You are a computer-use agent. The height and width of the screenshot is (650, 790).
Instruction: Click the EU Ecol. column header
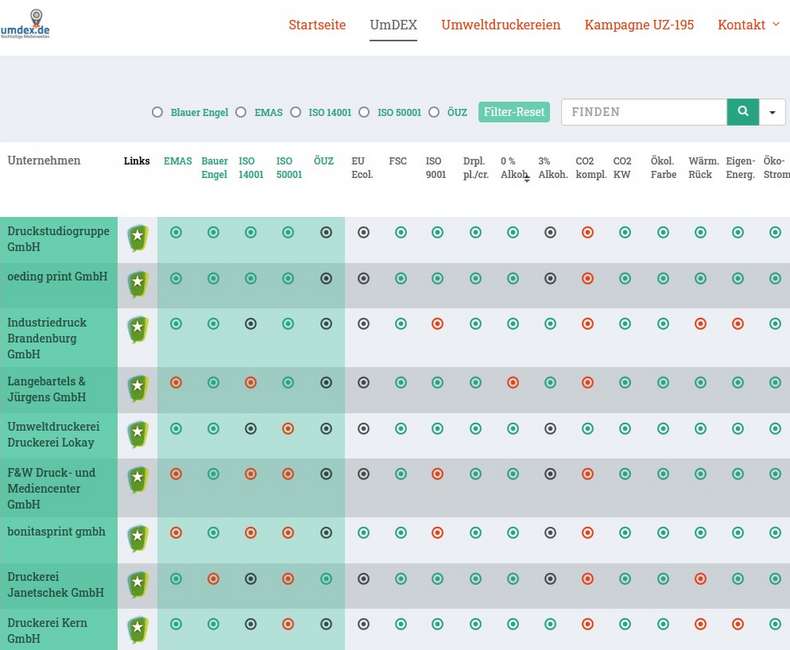coord(362,168)
